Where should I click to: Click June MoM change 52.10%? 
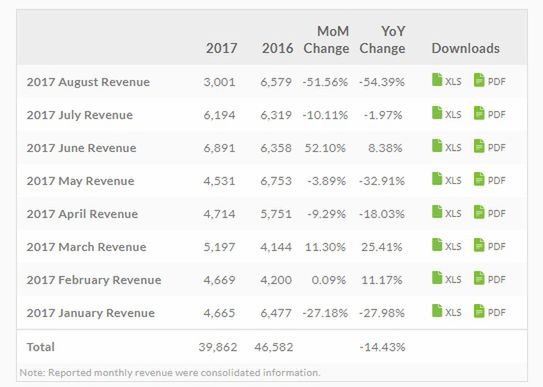click(325, 148)
